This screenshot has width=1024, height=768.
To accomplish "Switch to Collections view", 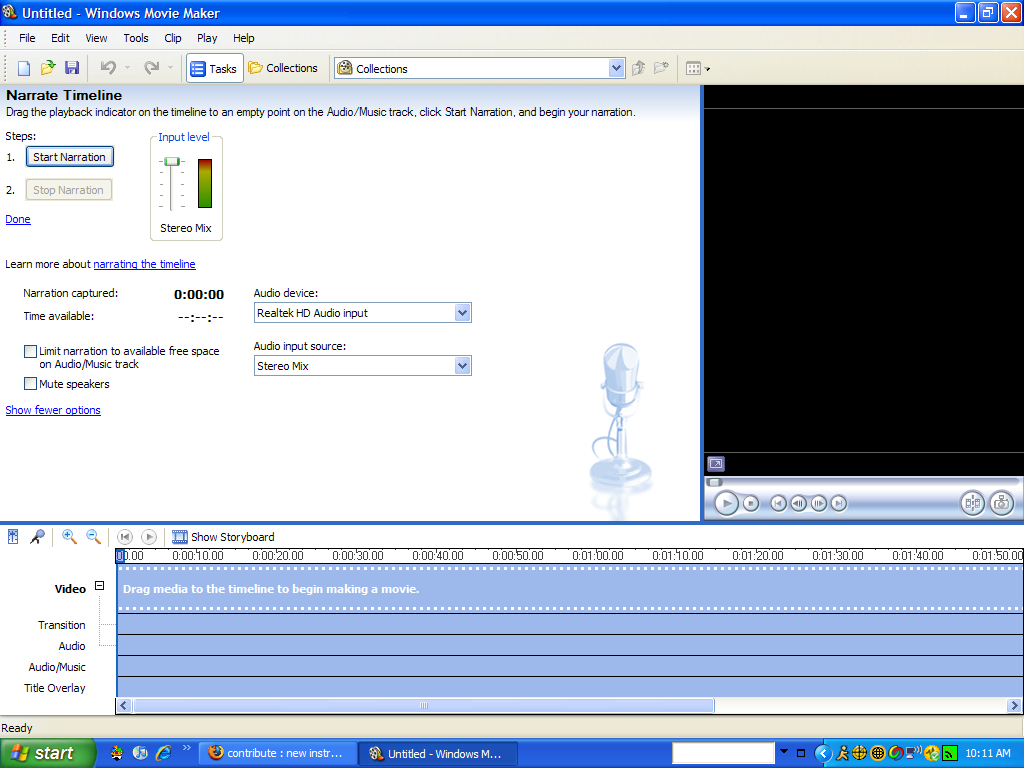I will (284, 68).
